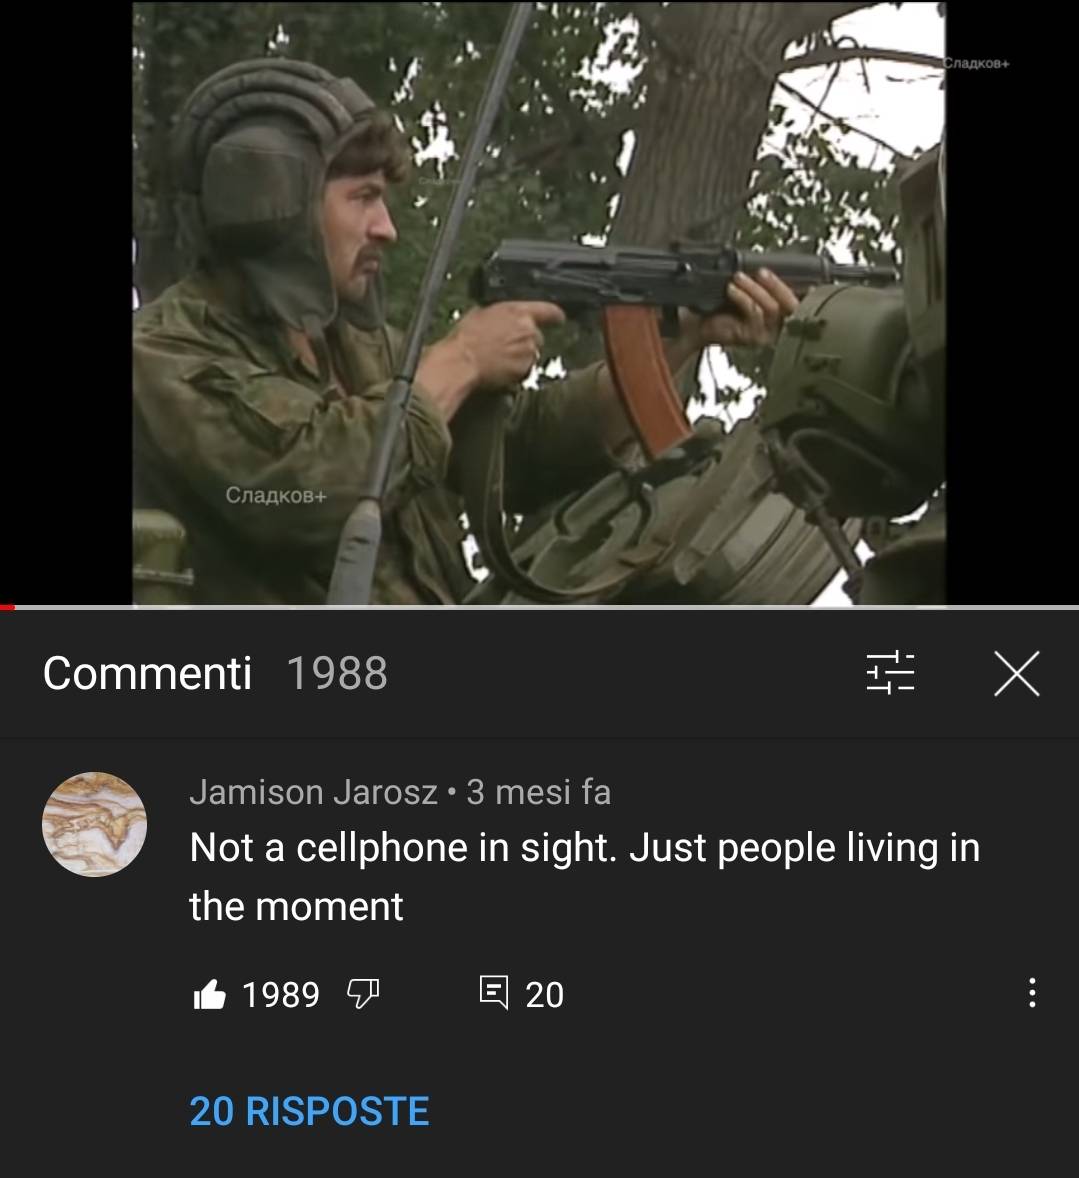Like Jamison Jarosz's comment with thumbs up
The height and width of the screenshot is (1178, 1079).
210,994
